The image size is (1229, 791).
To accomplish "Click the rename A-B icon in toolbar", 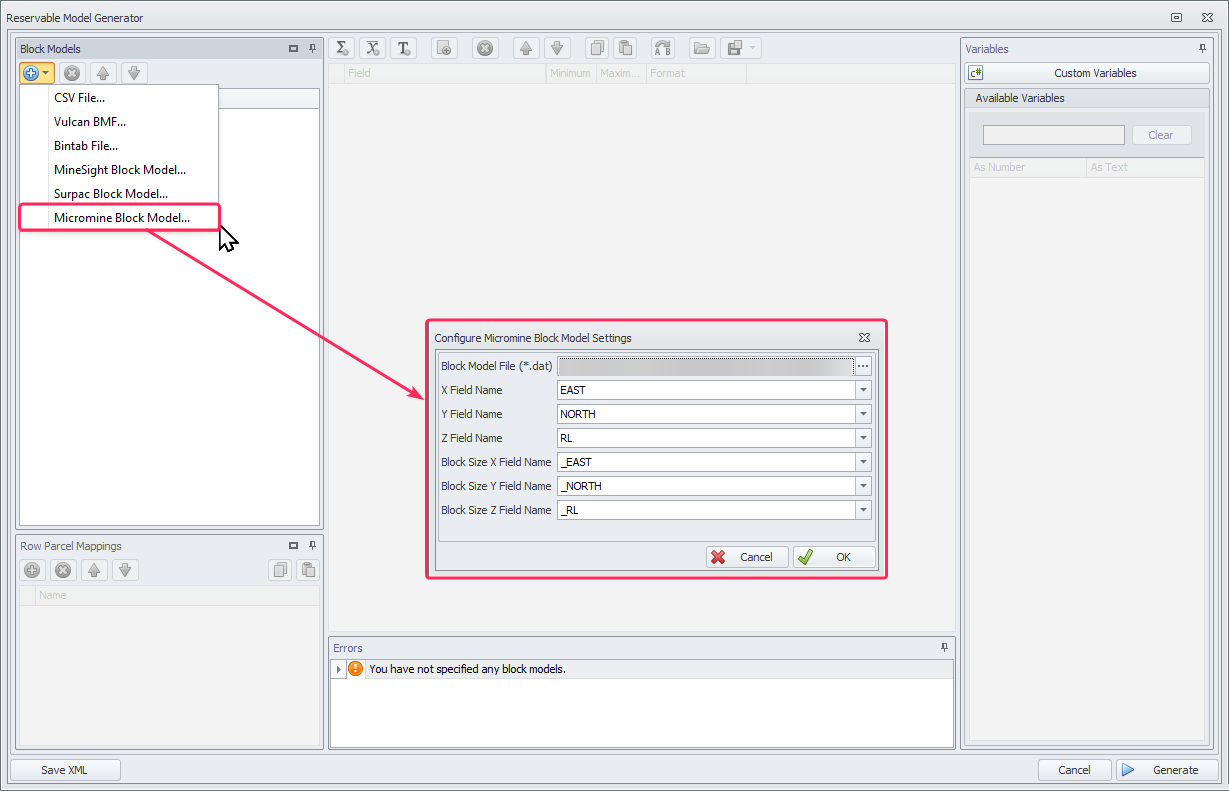I will pyautogui.click(x=662, y=48).
